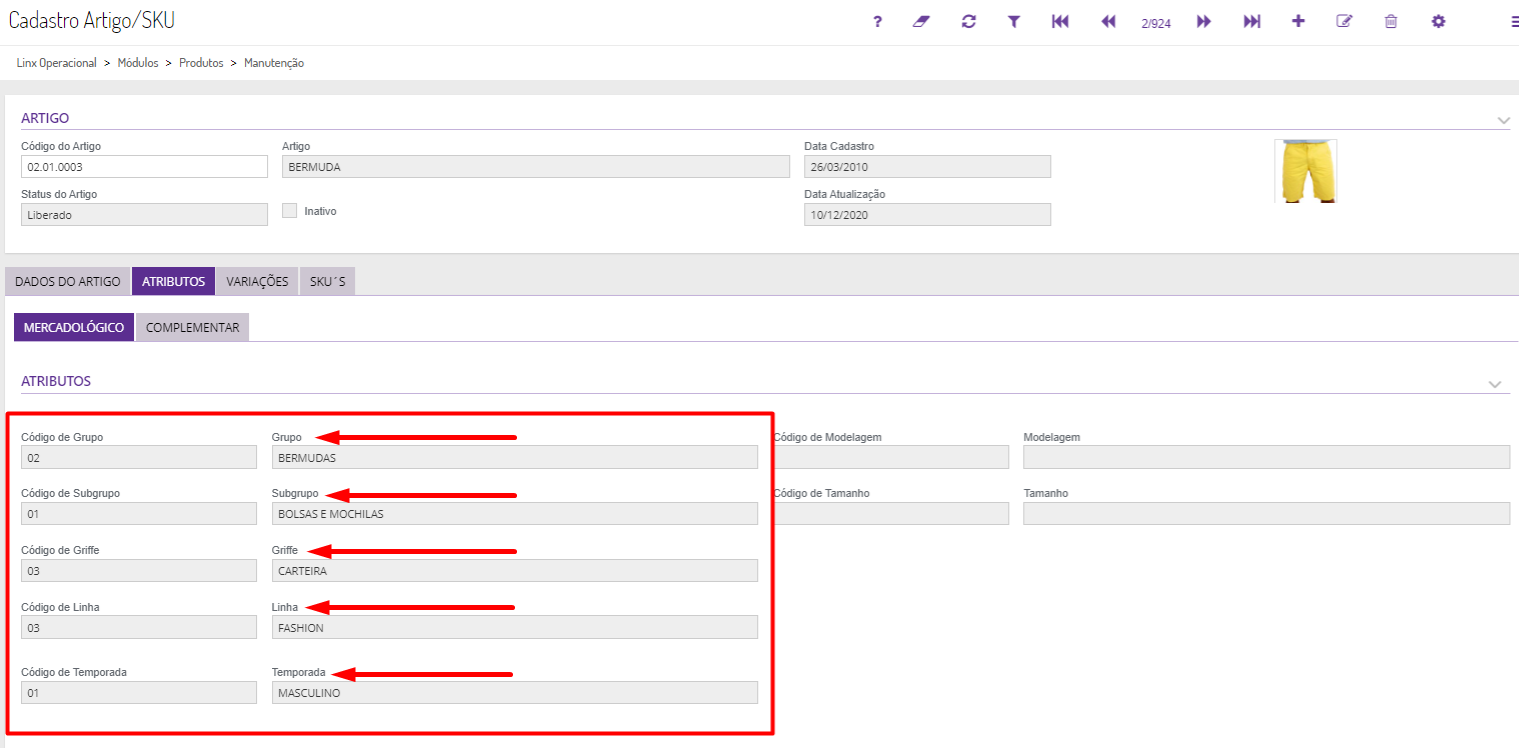Open the settings gear icon
This screenshot has height=748, width=1519.
pyautogui.click(x=1438, y=21)
